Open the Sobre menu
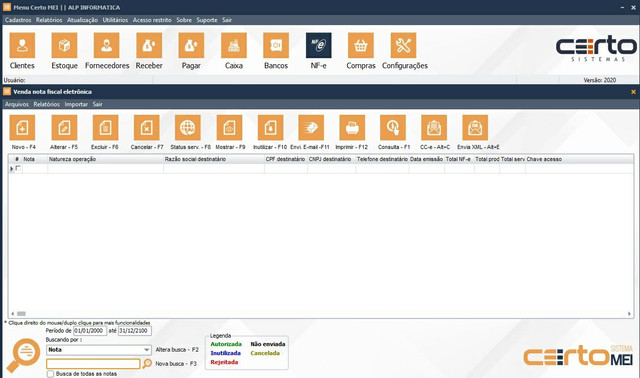Screen dimensions: 640x378 click(x=184, y=20)
